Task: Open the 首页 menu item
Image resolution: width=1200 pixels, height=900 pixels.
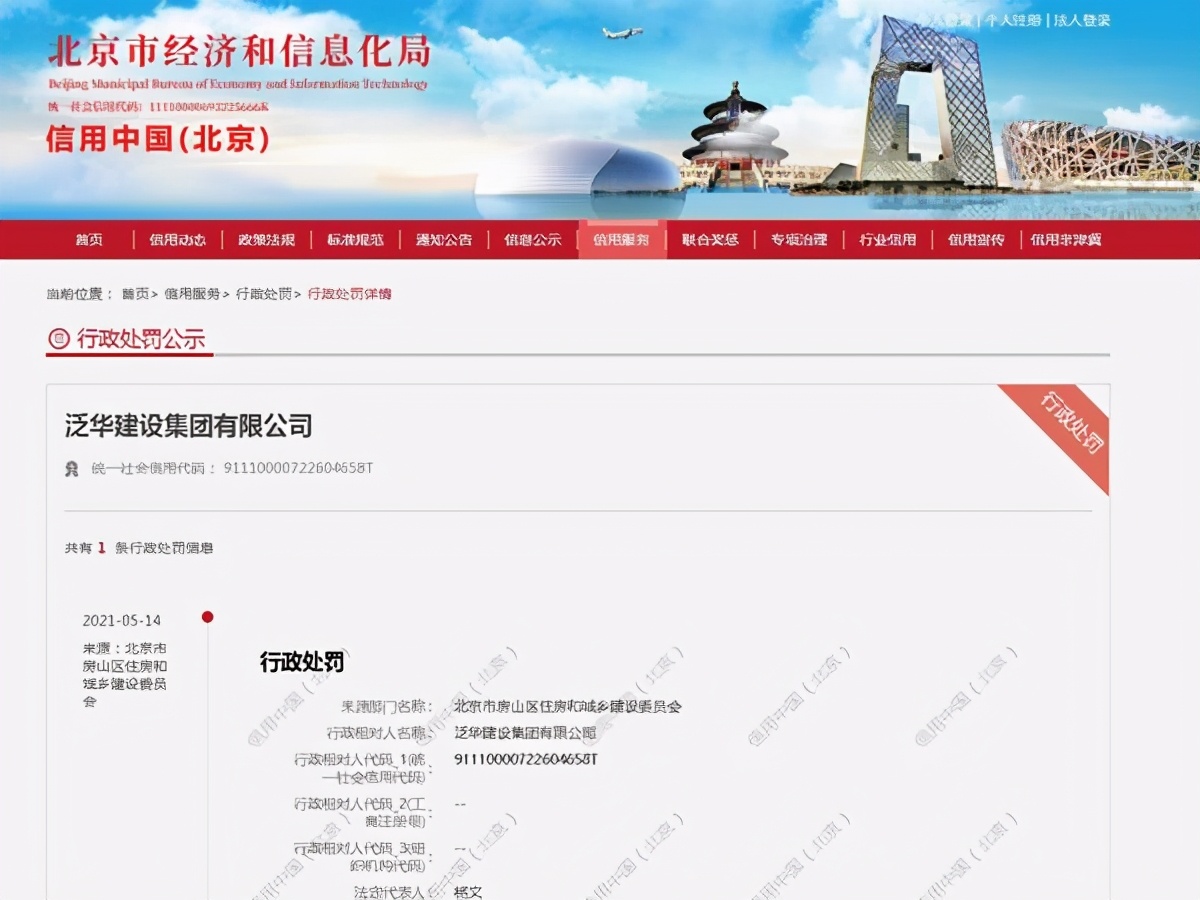Action: (90, 239)
